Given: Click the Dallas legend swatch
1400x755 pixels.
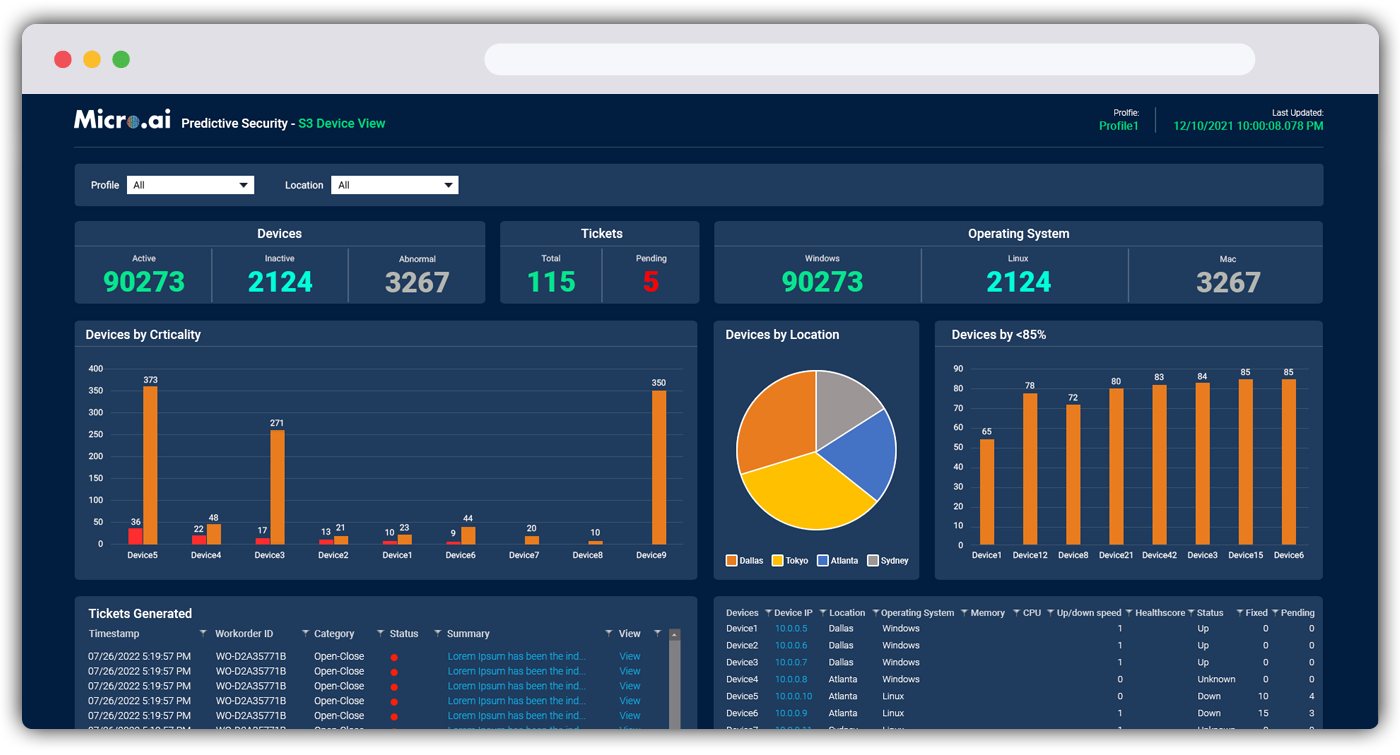Looking at the screenshot, I should point(731,561).
